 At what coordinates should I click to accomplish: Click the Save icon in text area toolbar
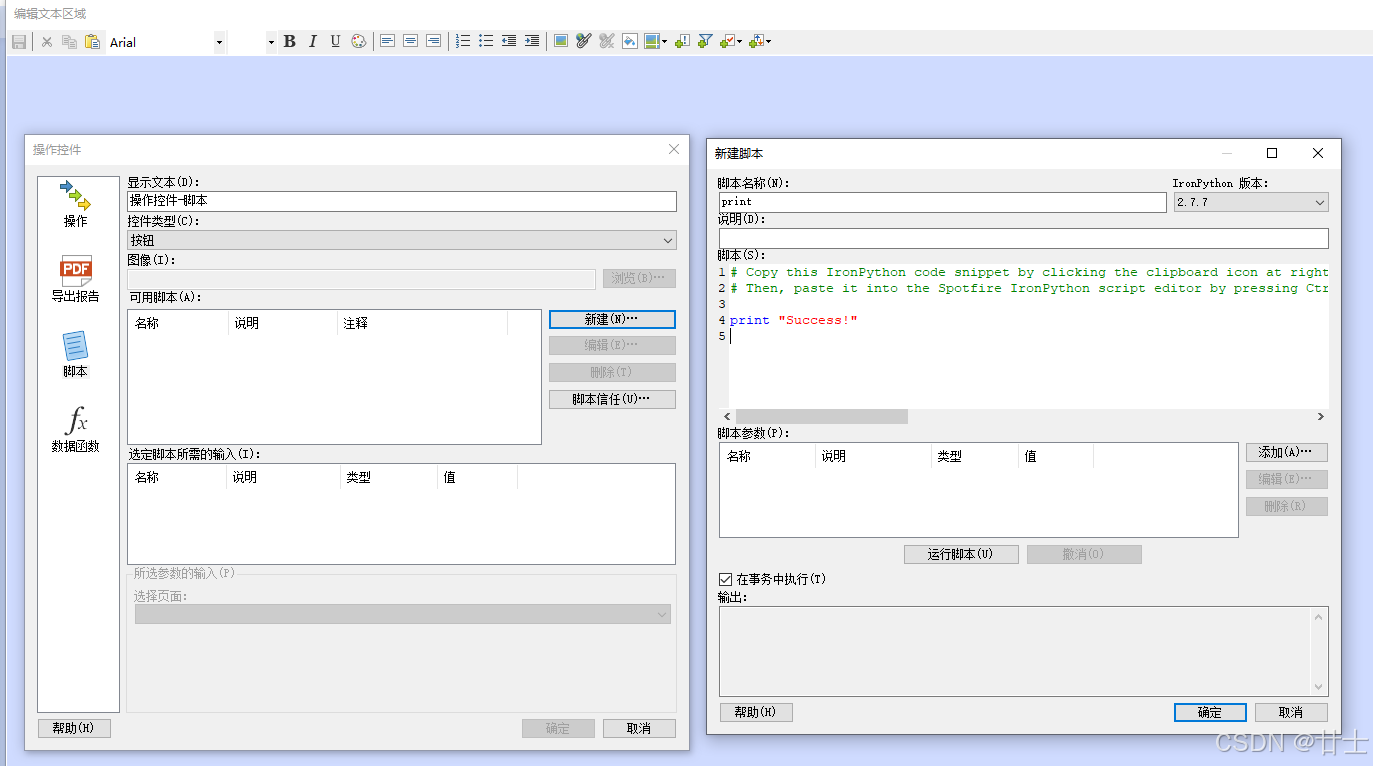18,42
